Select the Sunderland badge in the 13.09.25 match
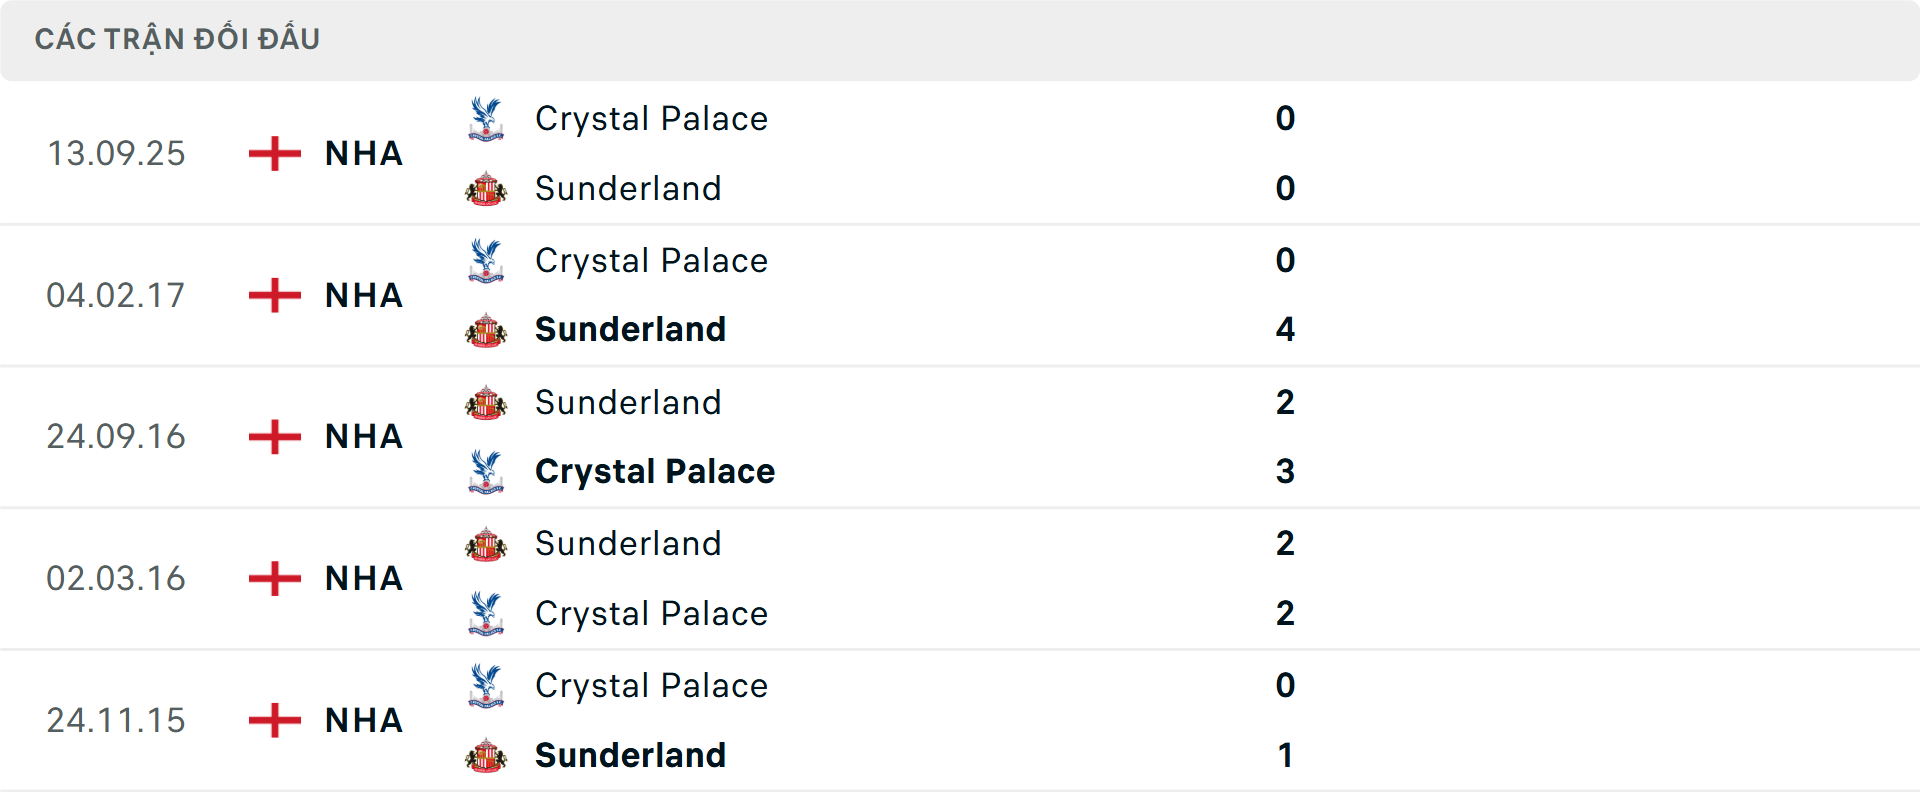Screen dimensions: 1920x792 pyautogui.click(x=486, y=188)
